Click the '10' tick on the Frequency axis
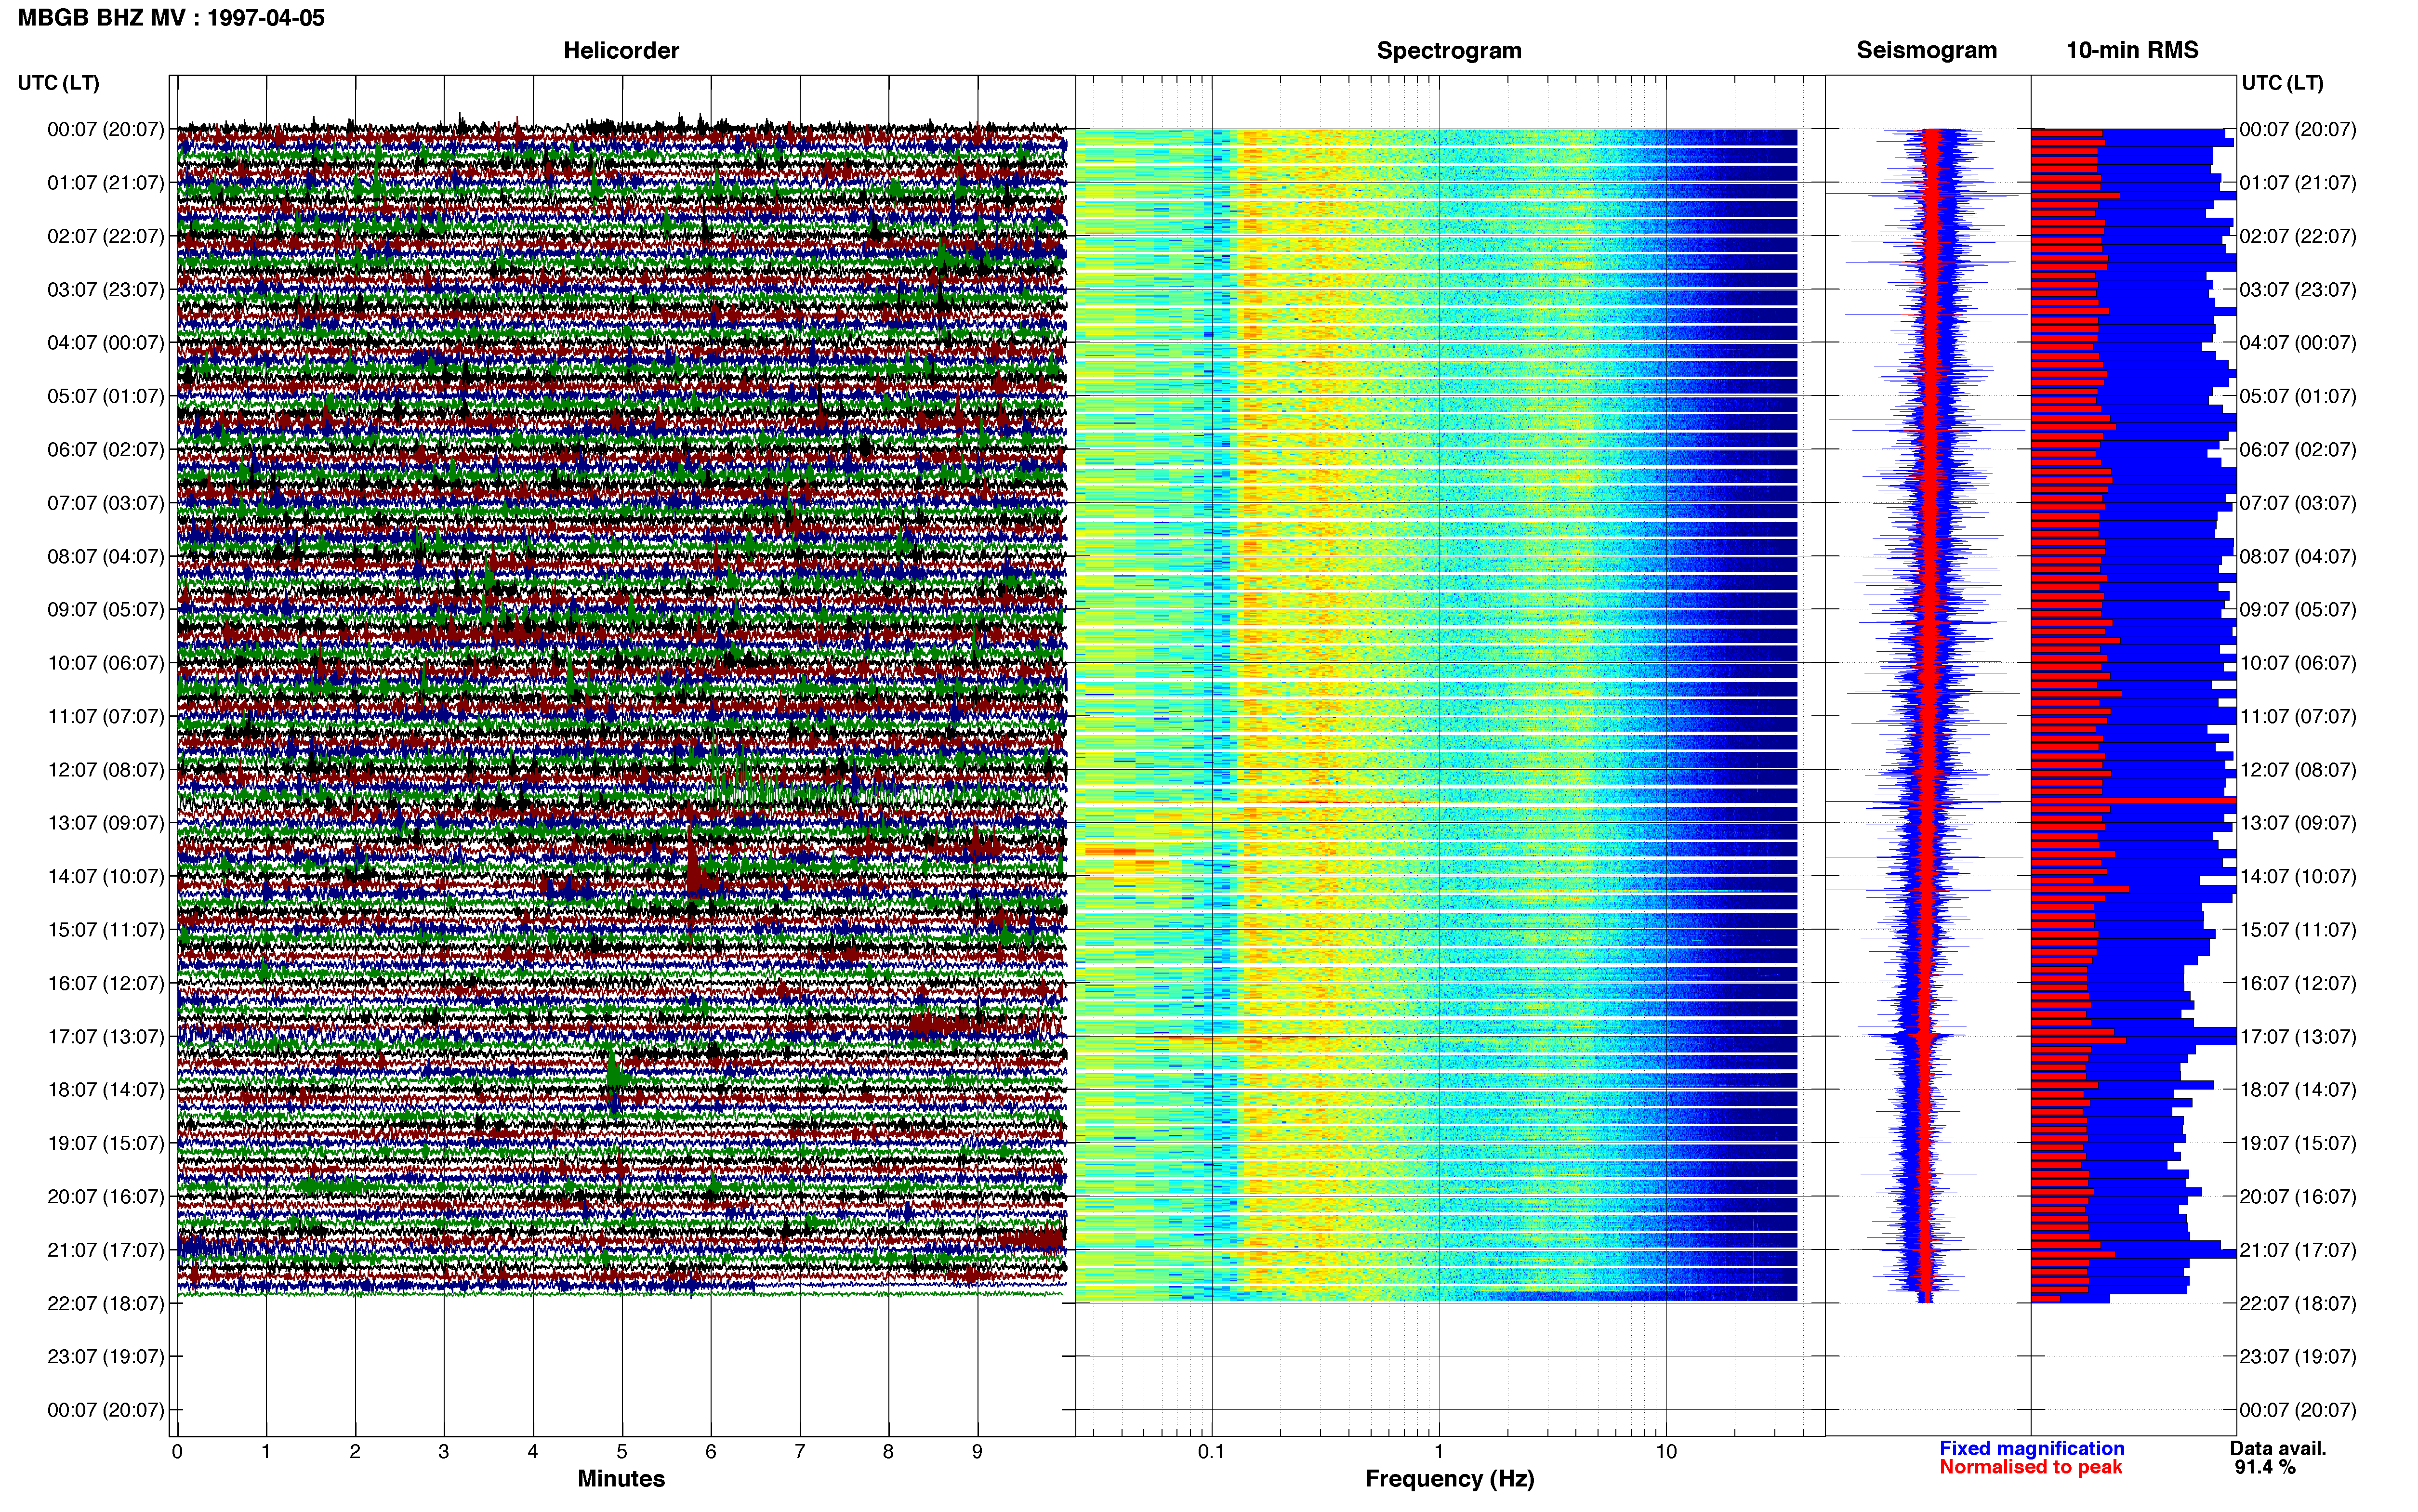Viewport: 2418px width, 1512px height. coord(1666,1452)
